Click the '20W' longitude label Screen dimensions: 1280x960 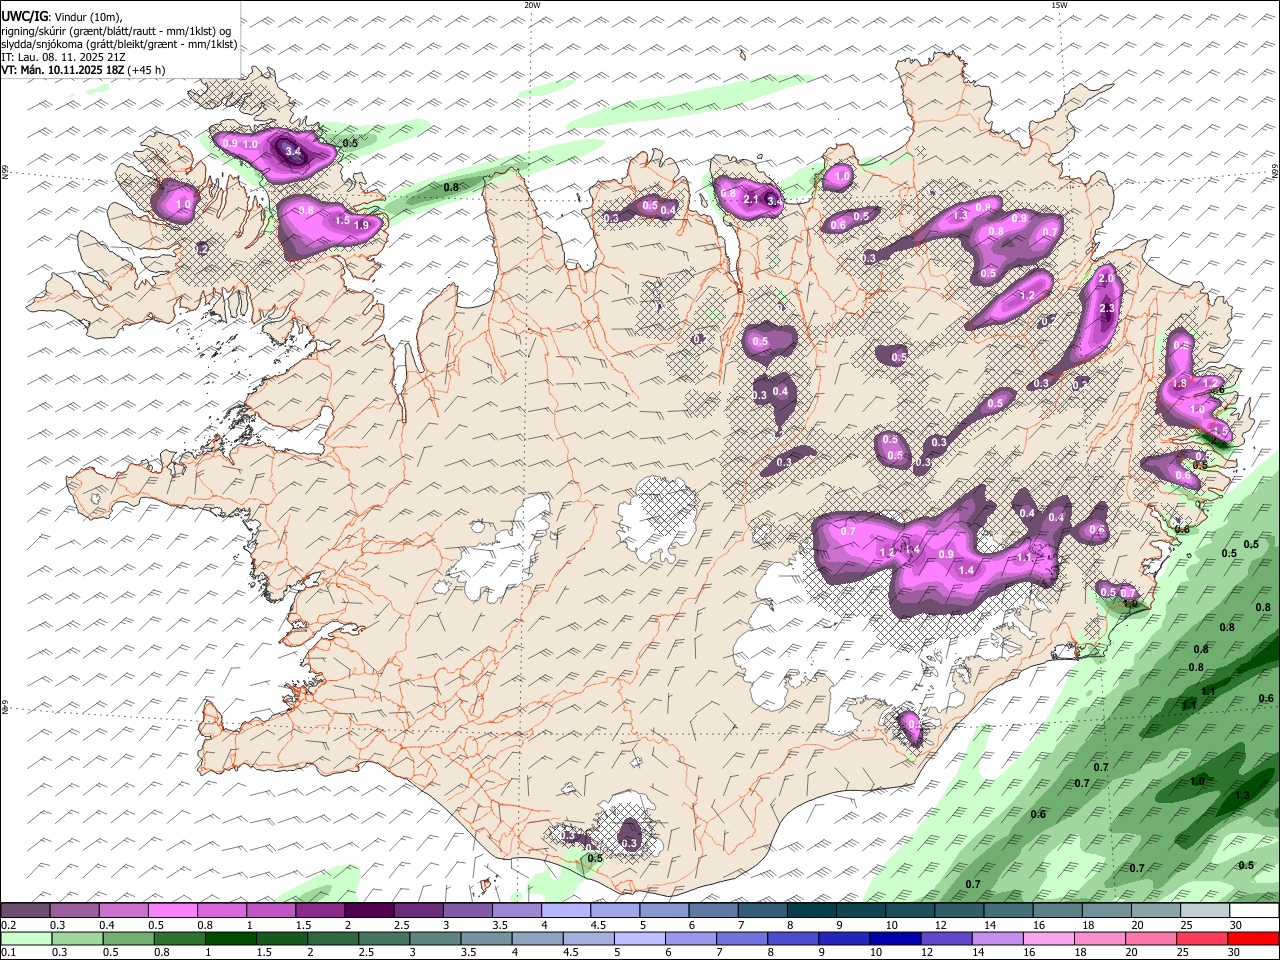click(x=532, y=5)
